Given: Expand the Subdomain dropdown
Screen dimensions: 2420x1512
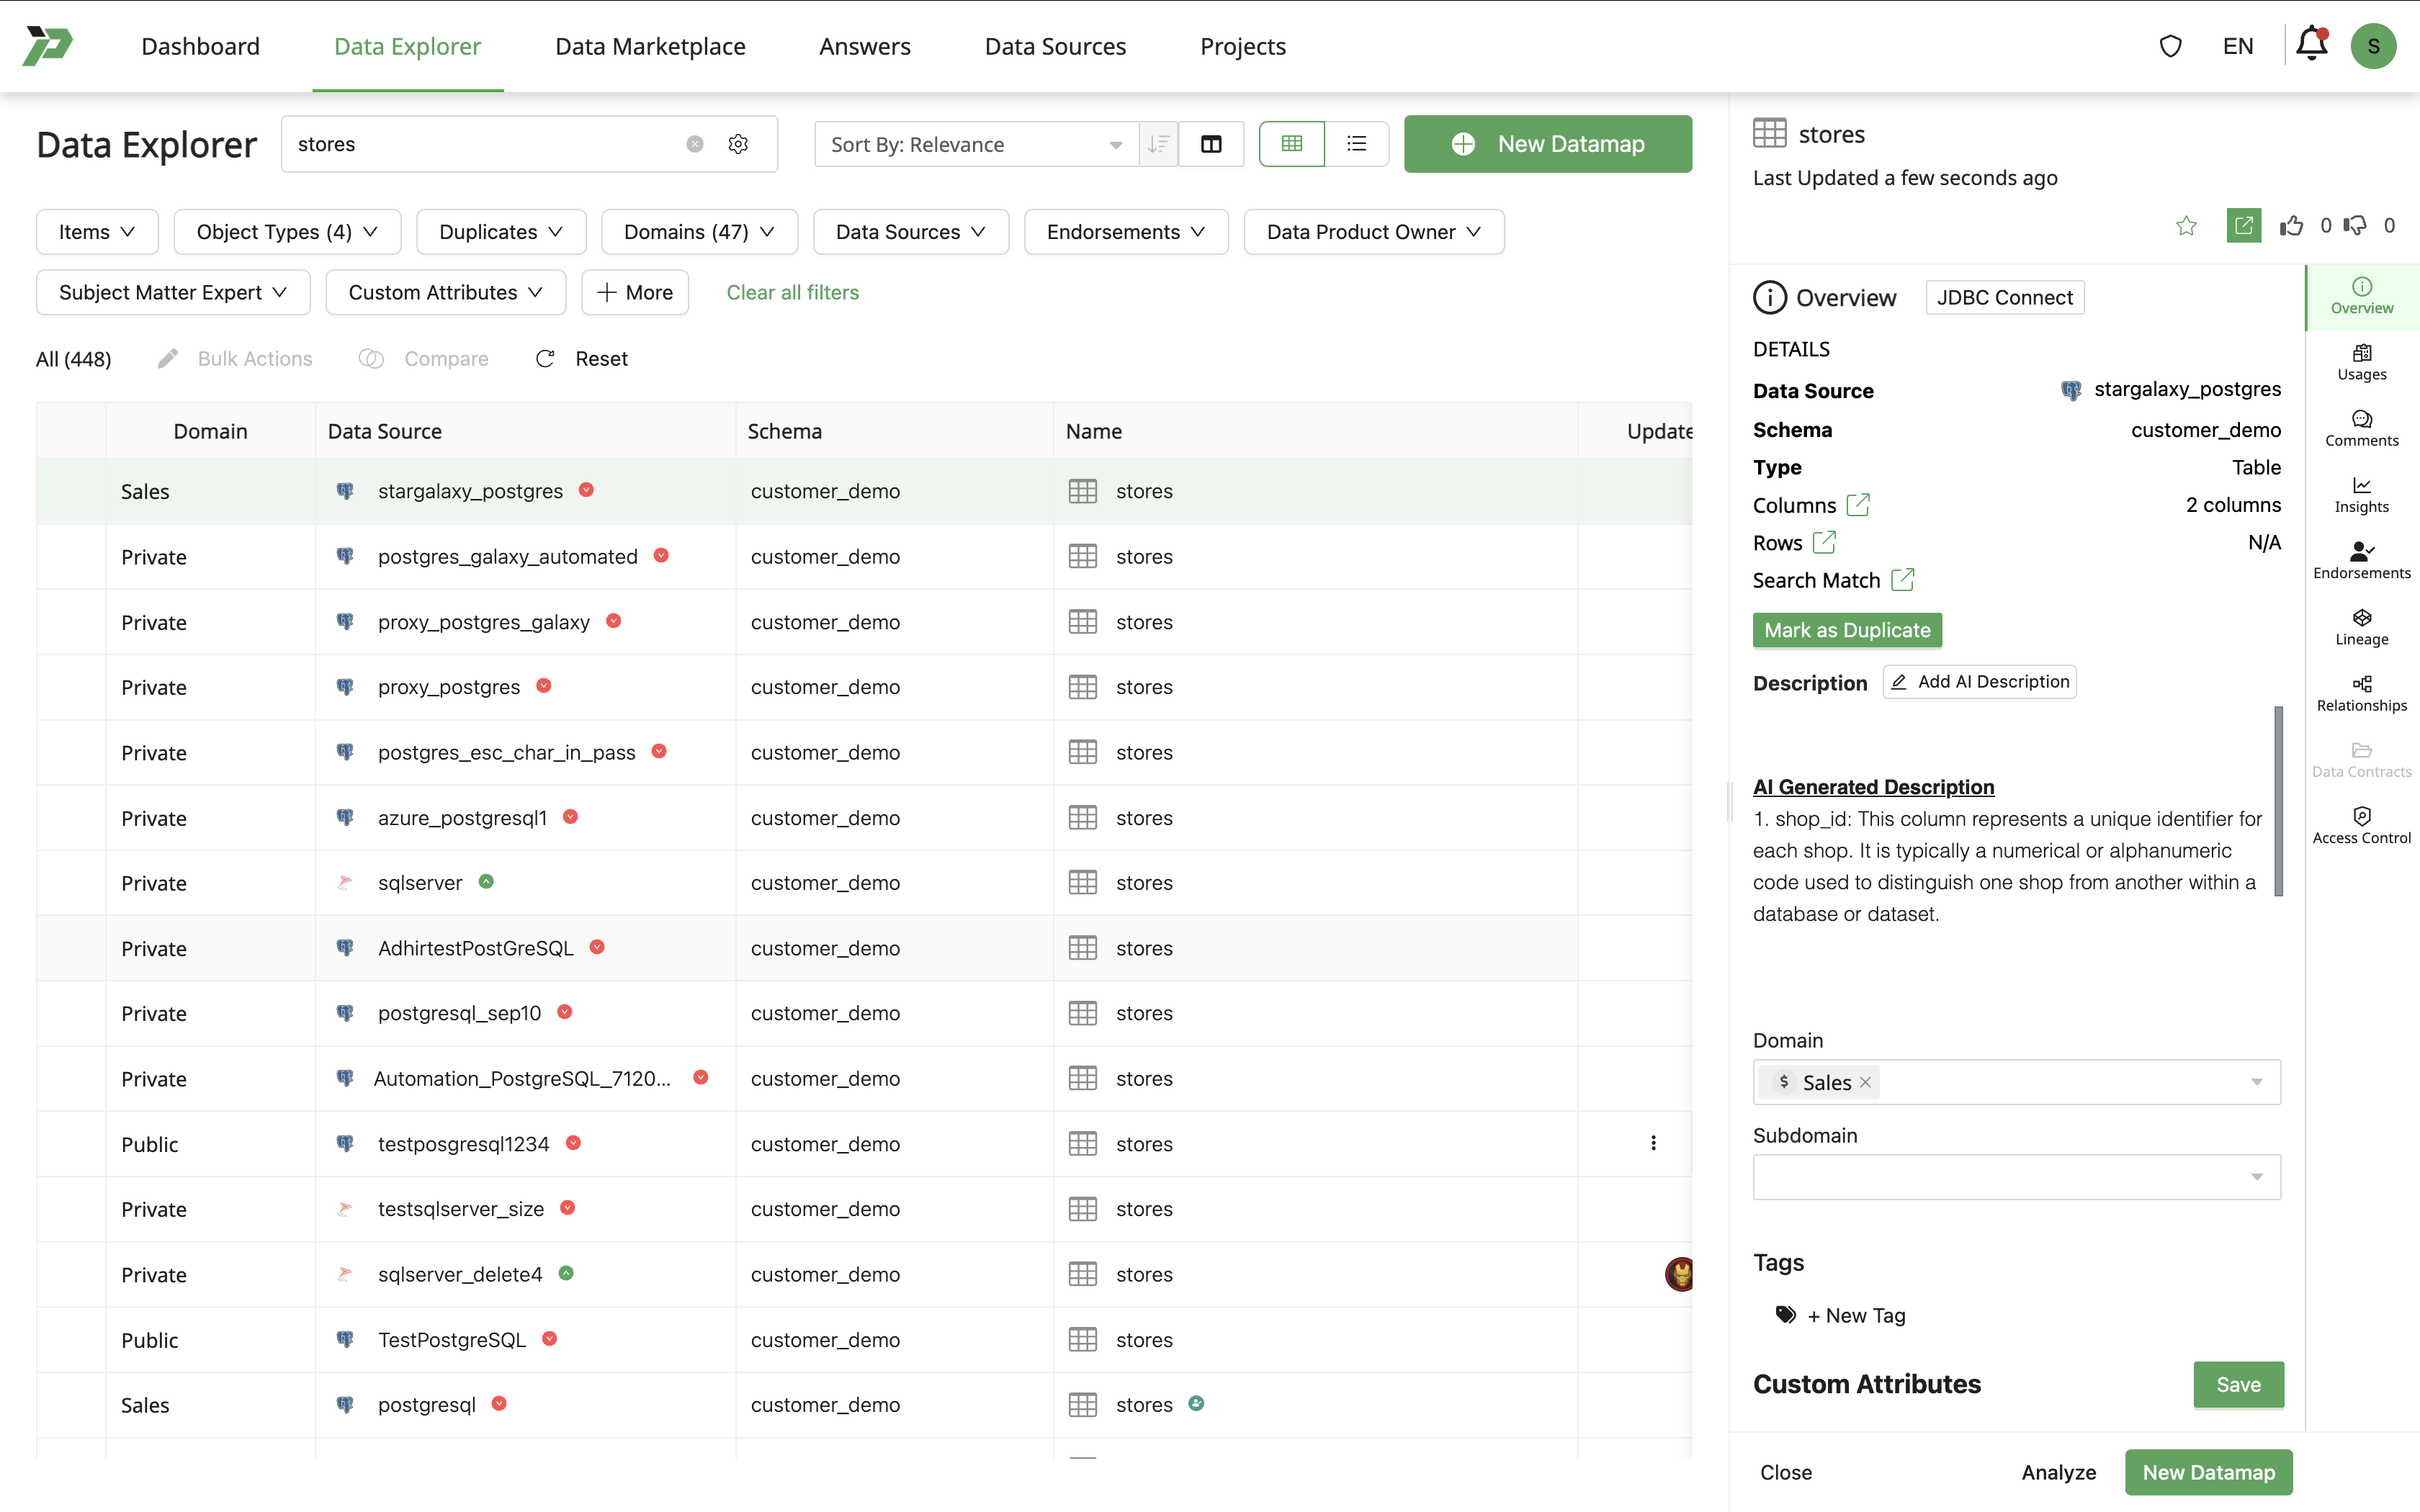Looking at the screenshot, I should 2015,1177.
